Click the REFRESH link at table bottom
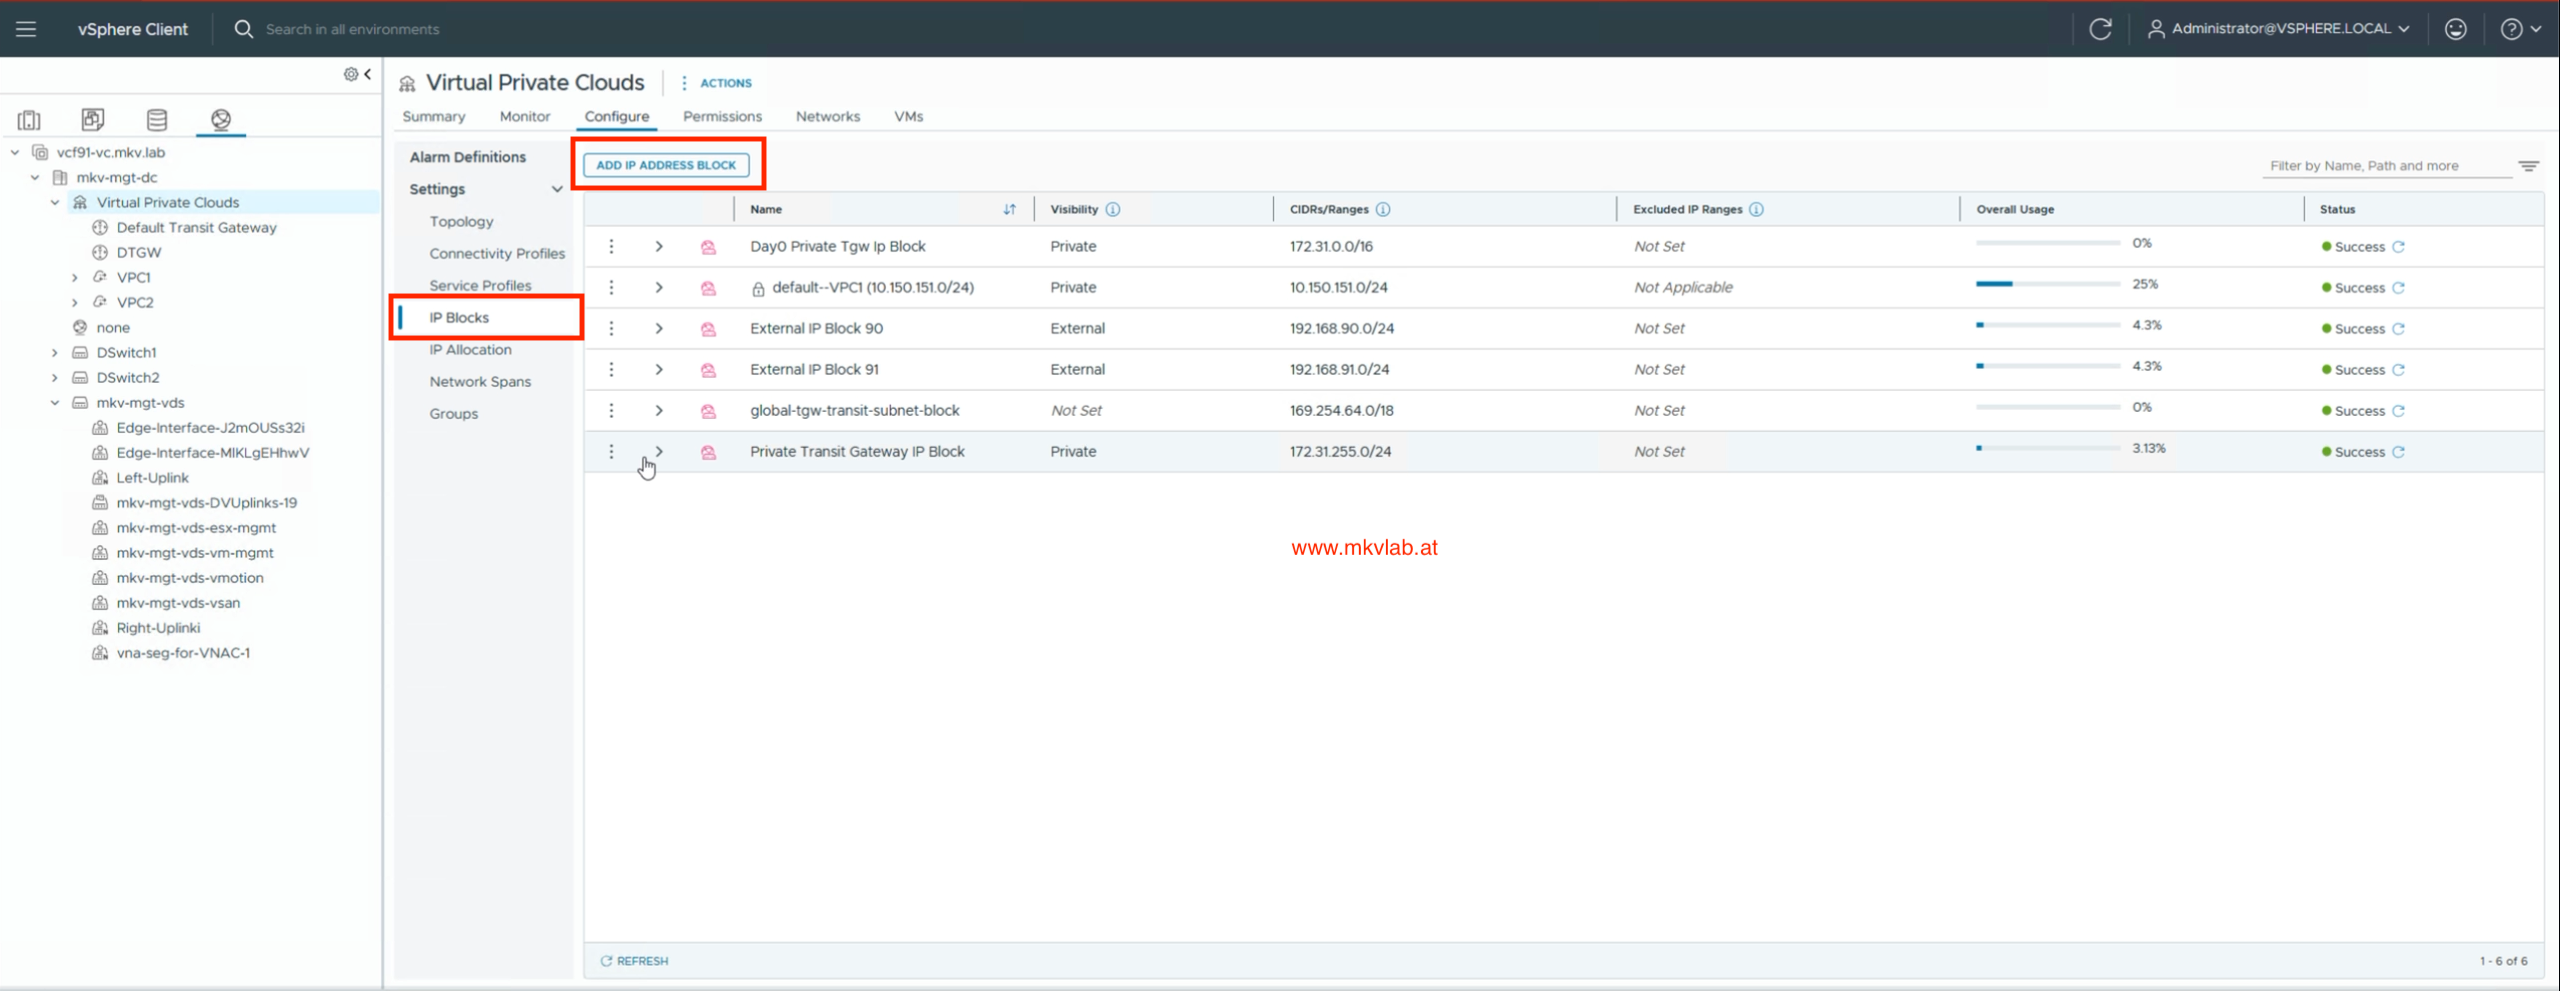 point(634,961)
